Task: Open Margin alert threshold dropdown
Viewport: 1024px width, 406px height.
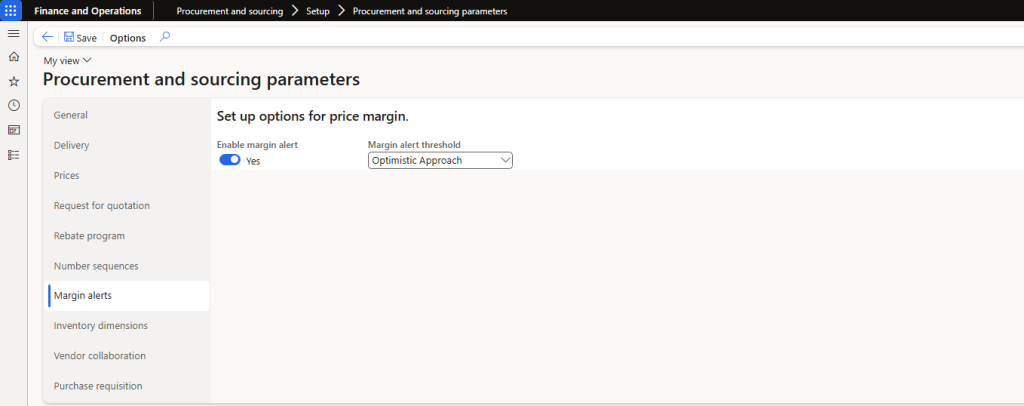Action: (x=440, y=160)
